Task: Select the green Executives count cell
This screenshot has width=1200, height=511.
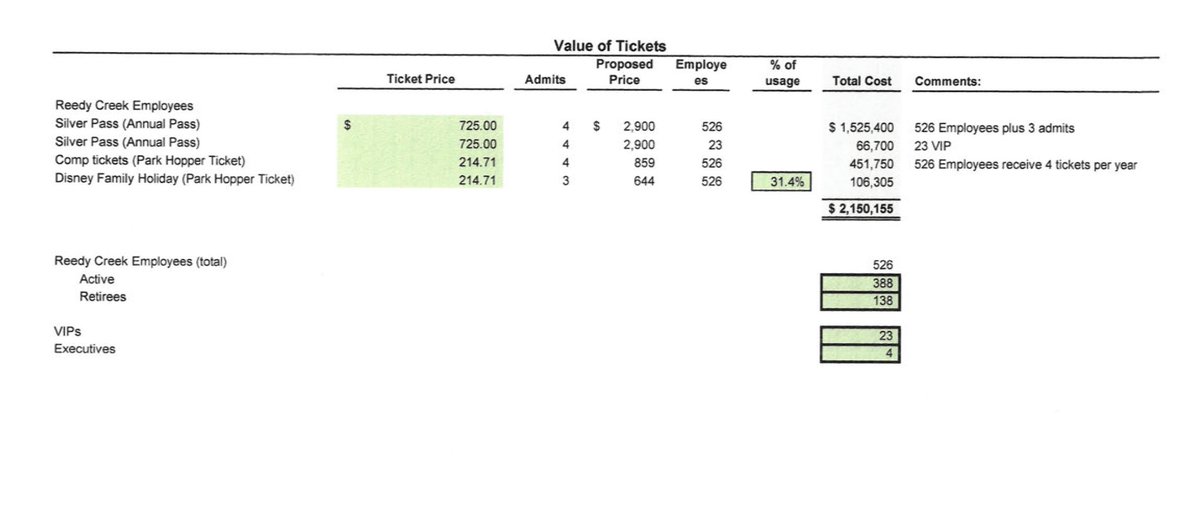Action: tap(861, 352)
